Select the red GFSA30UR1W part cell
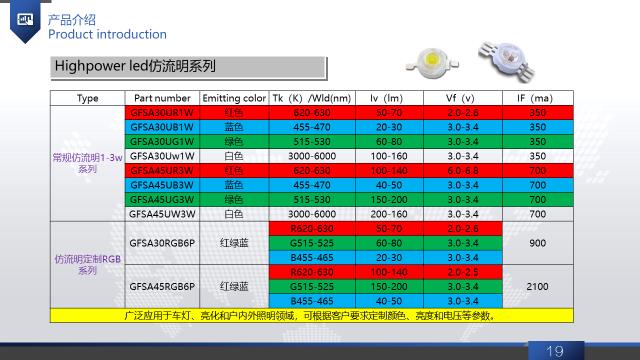The image size is (640, 360). [x=162, y=113]
